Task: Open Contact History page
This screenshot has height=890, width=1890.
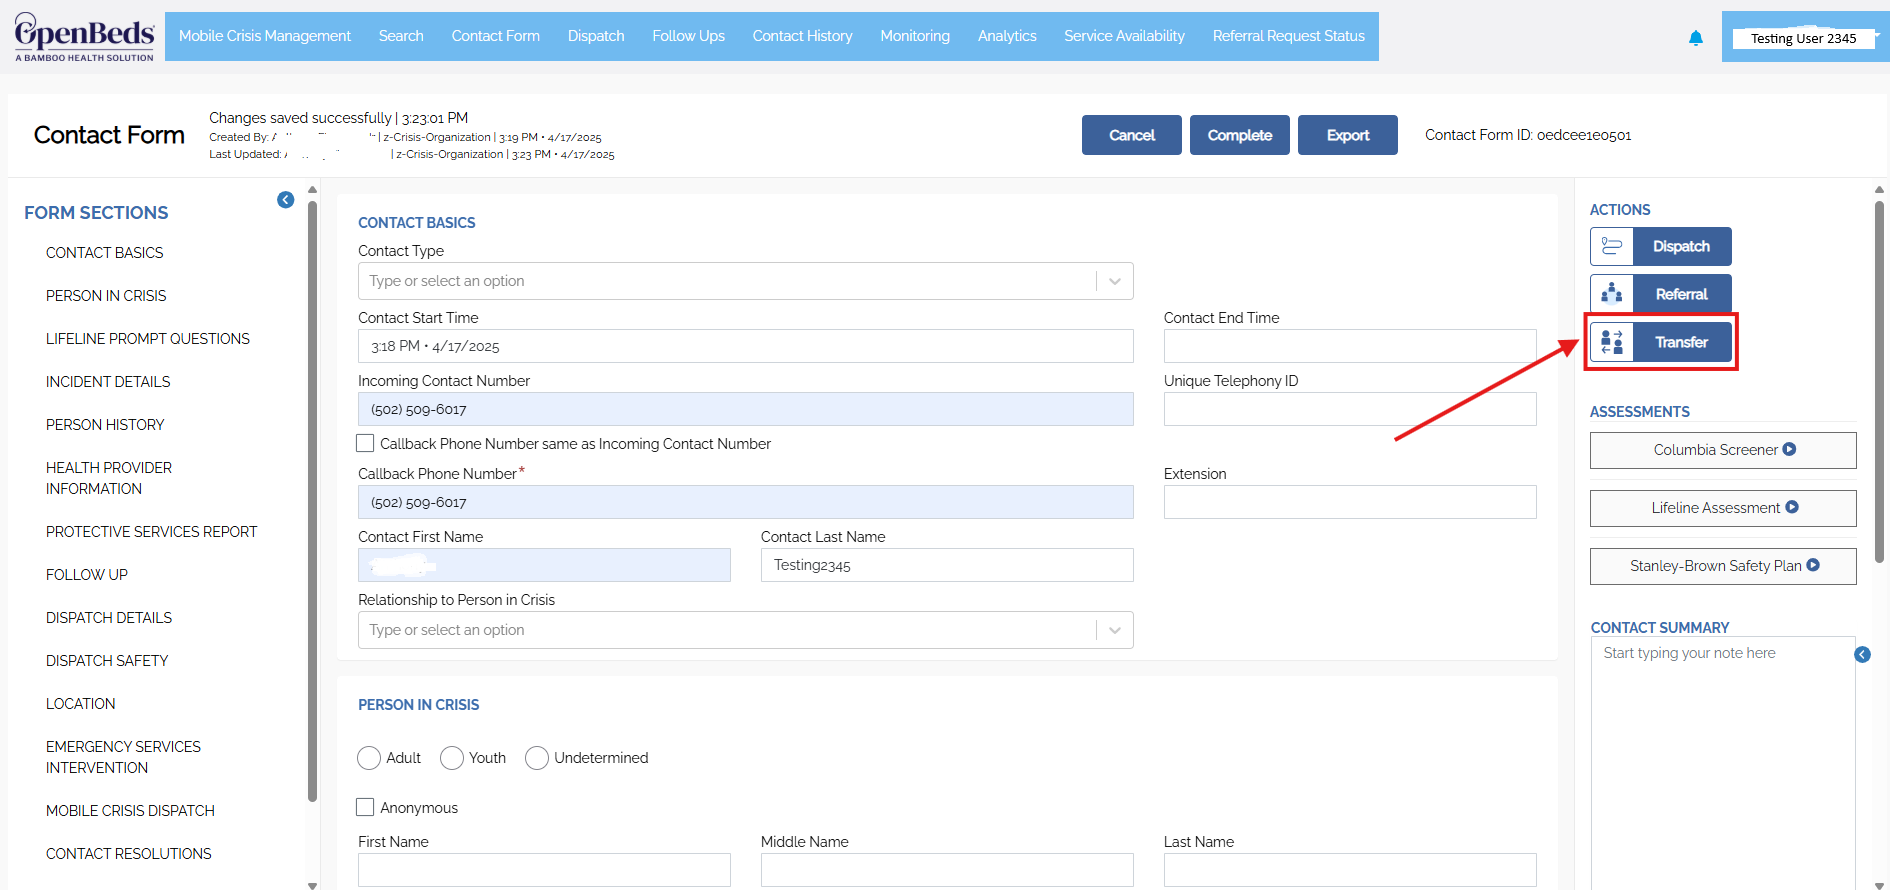Action: pyautogui.click(x=803, y=36)
